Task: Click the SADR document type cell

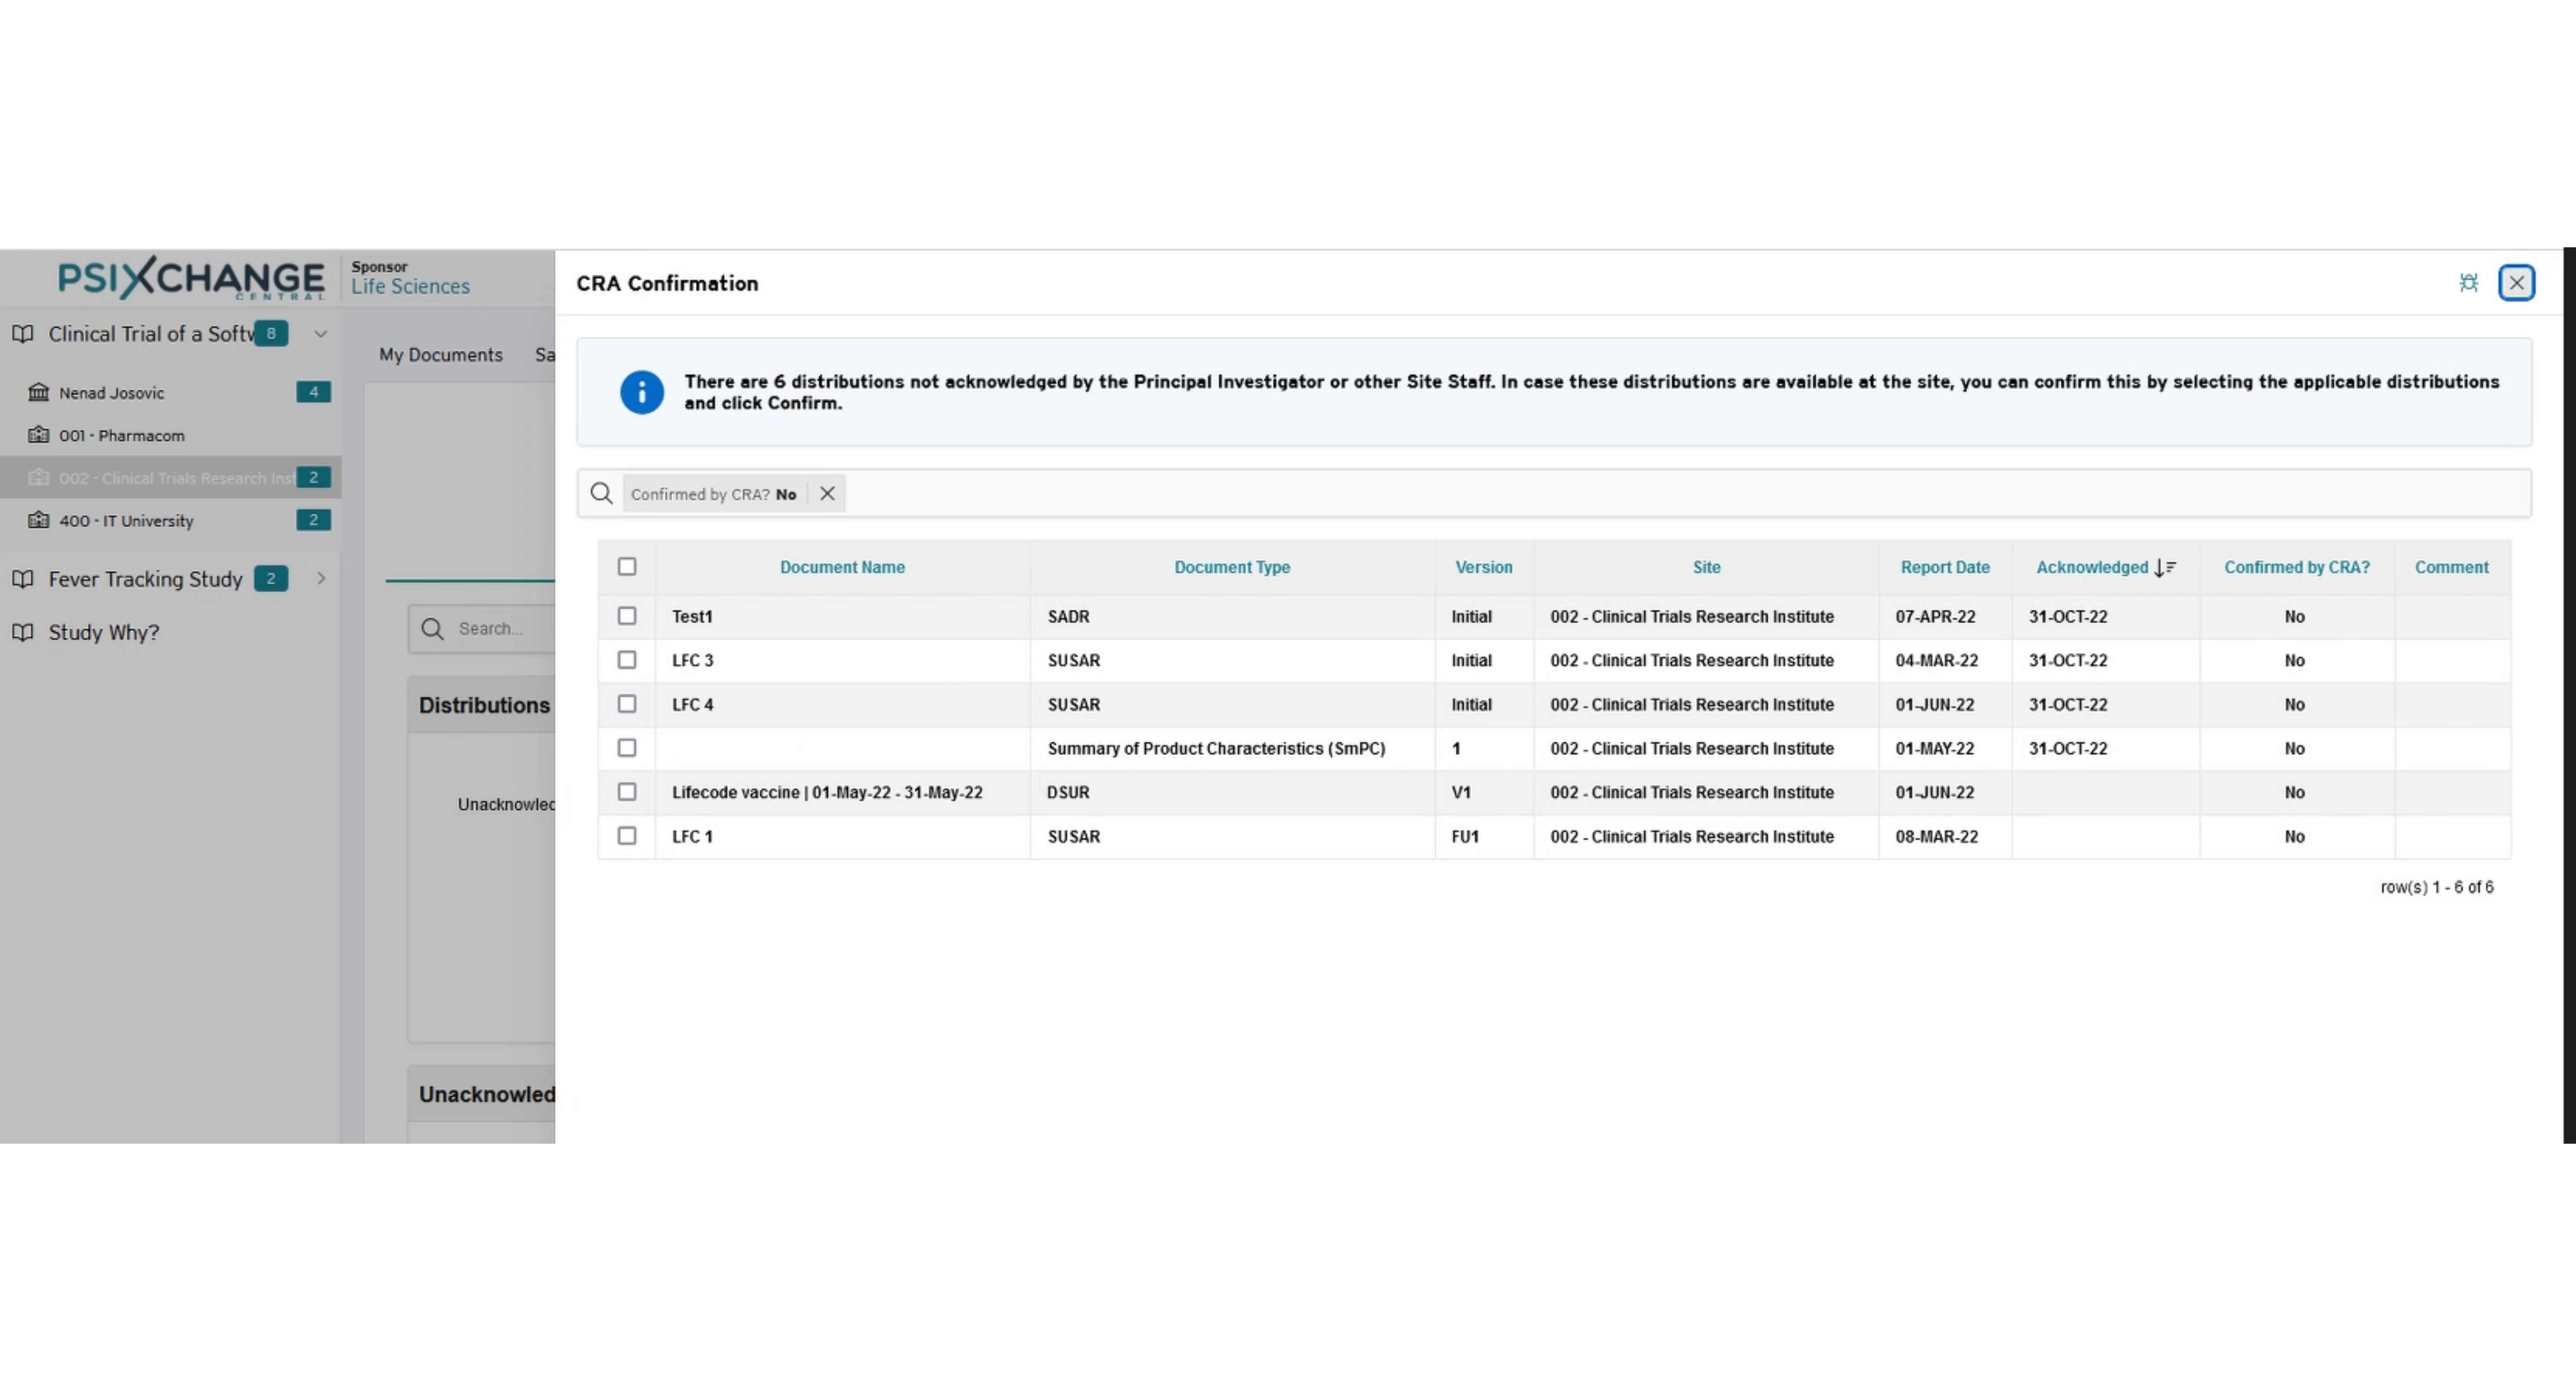Action: coord(1232,617)
